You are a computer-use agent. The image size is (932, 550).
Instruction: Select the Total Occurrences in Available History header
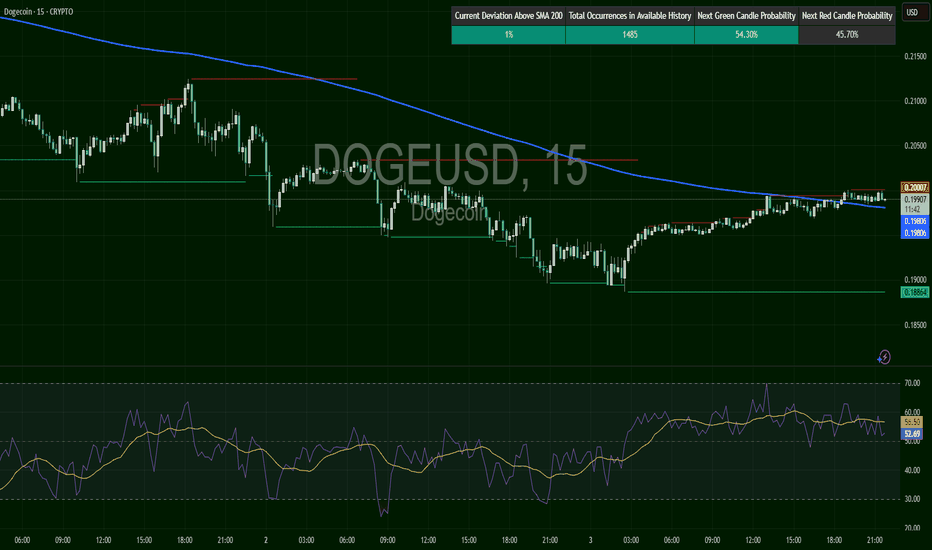[629, 16]
